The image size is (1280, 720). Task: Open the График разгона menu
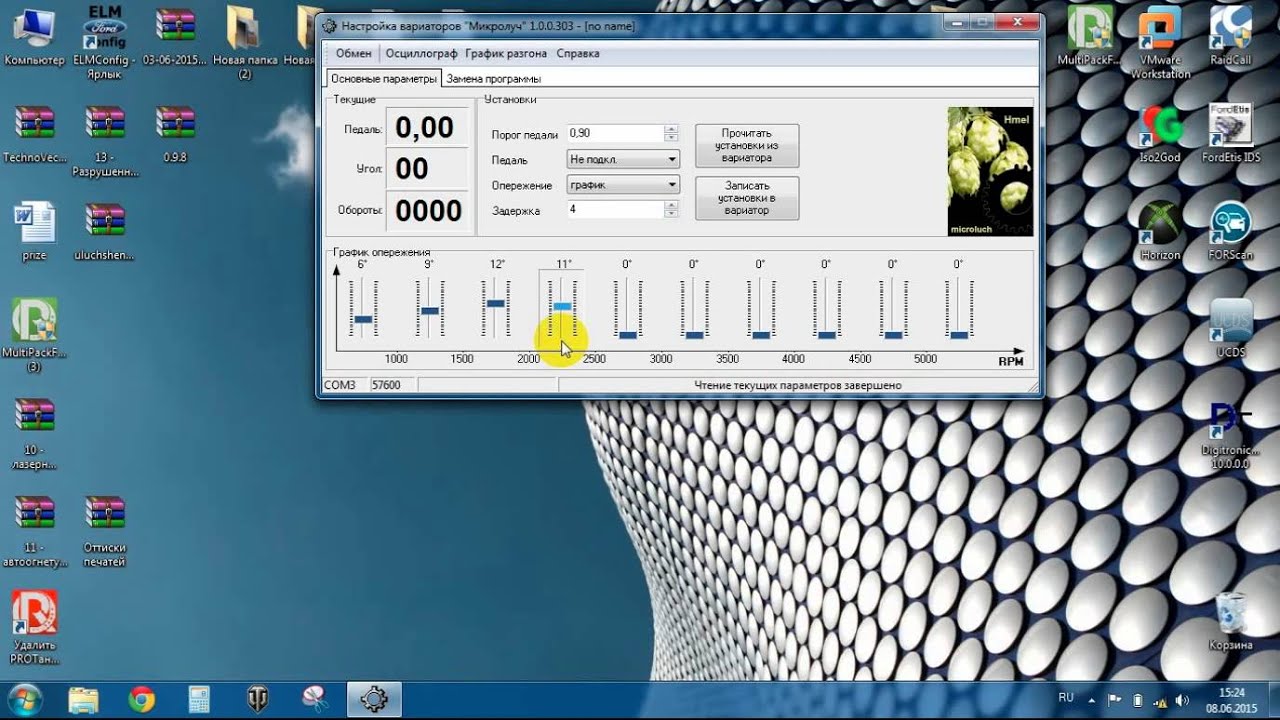[x=507, y=54]
